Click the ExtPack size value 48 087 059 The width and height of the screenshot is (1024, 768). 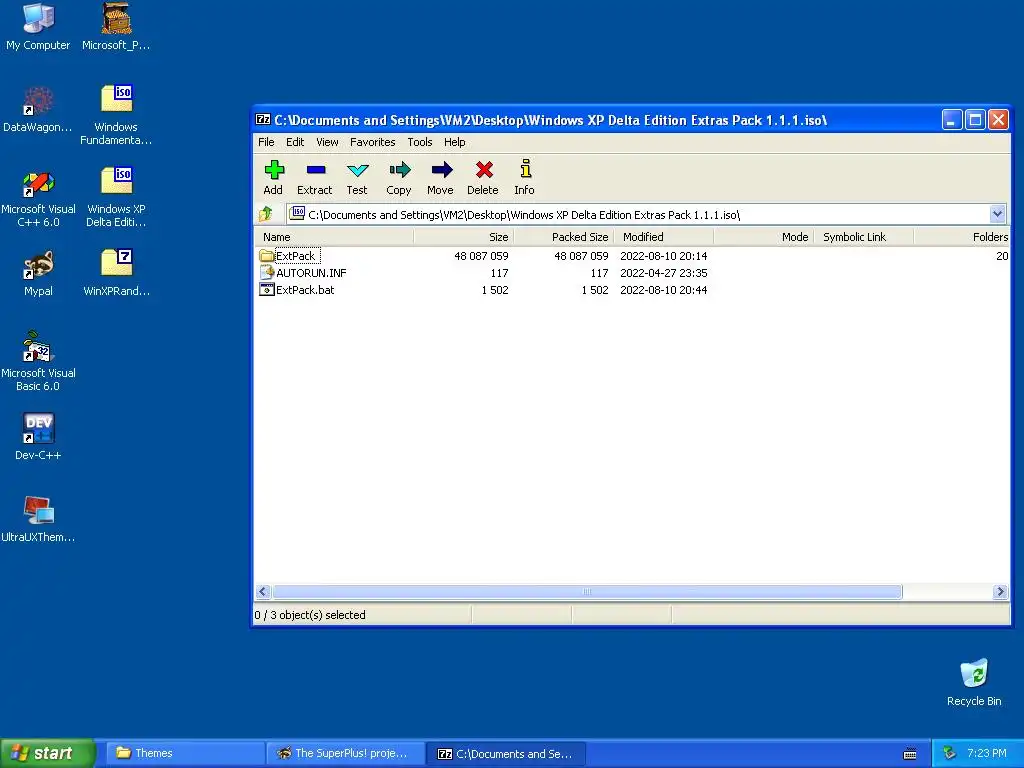481,256
